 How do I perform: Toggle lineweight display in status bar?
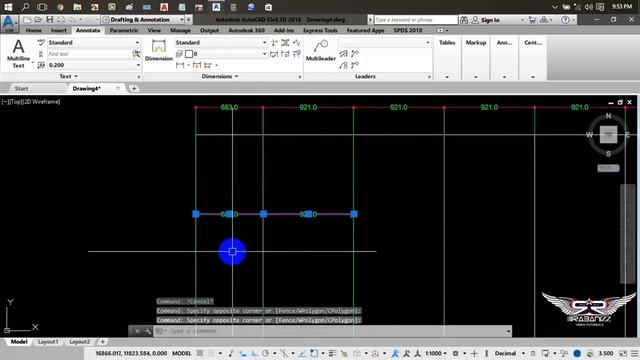click(332, 353)
